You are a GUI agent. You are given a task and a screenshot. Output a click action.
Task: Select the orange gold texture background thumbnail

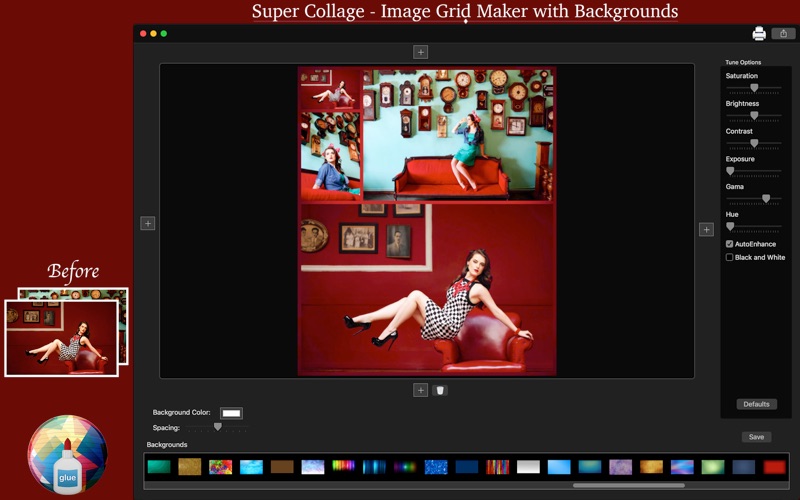[x=651, y=466]
